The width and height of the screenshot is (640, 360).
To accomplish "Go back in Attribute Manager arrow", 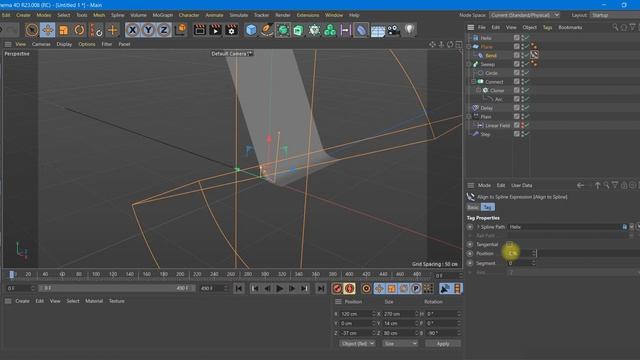I will (x=580, y=186).
